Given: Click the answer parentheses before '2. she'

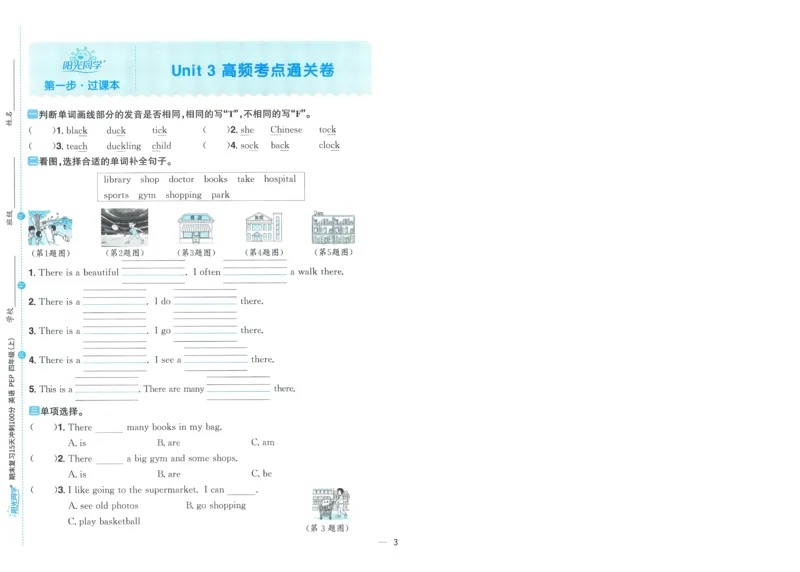Looking at the screenshot, I should 216,130.
